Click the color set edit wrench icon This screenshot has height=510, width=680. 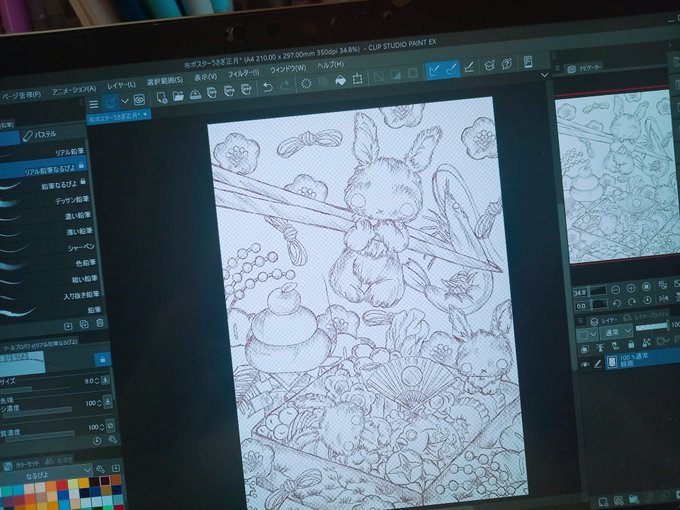[100, 469]
